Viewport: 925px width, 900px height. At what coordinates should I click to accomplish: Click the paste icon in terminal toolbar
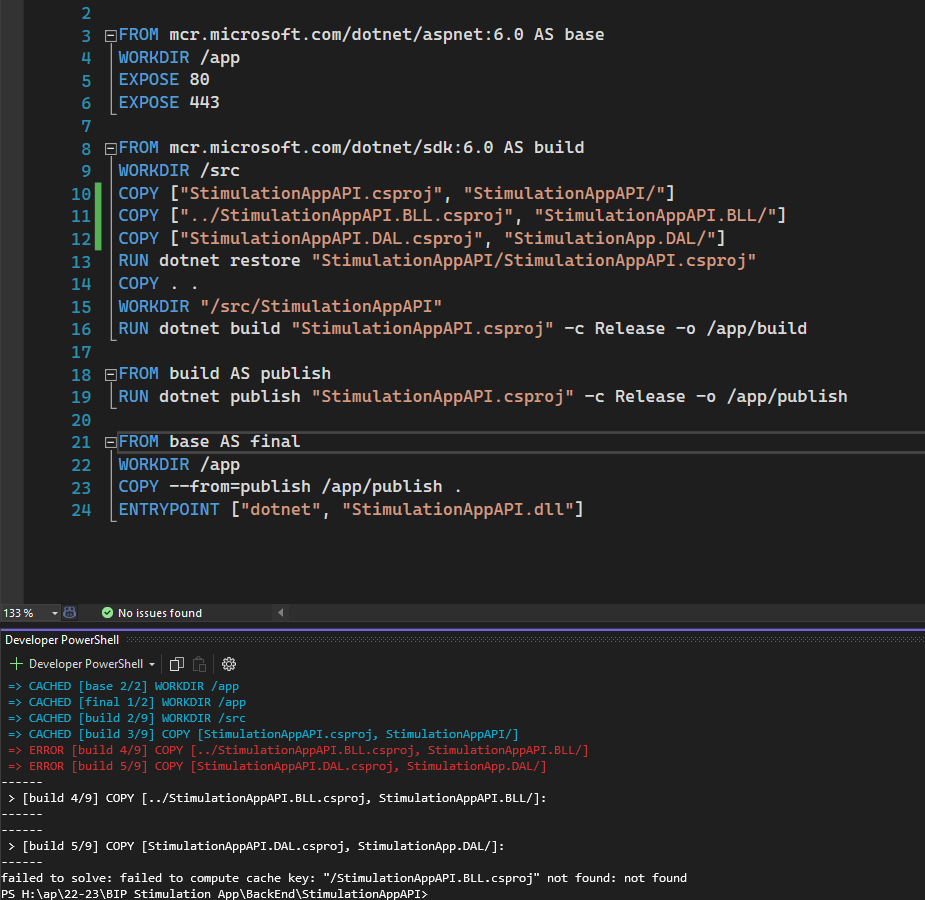click(x=199, y=664)
